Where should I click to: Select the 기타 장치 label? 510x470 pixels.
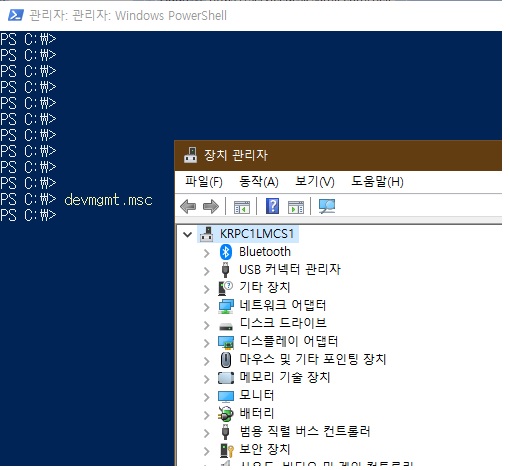click(265, 287)
